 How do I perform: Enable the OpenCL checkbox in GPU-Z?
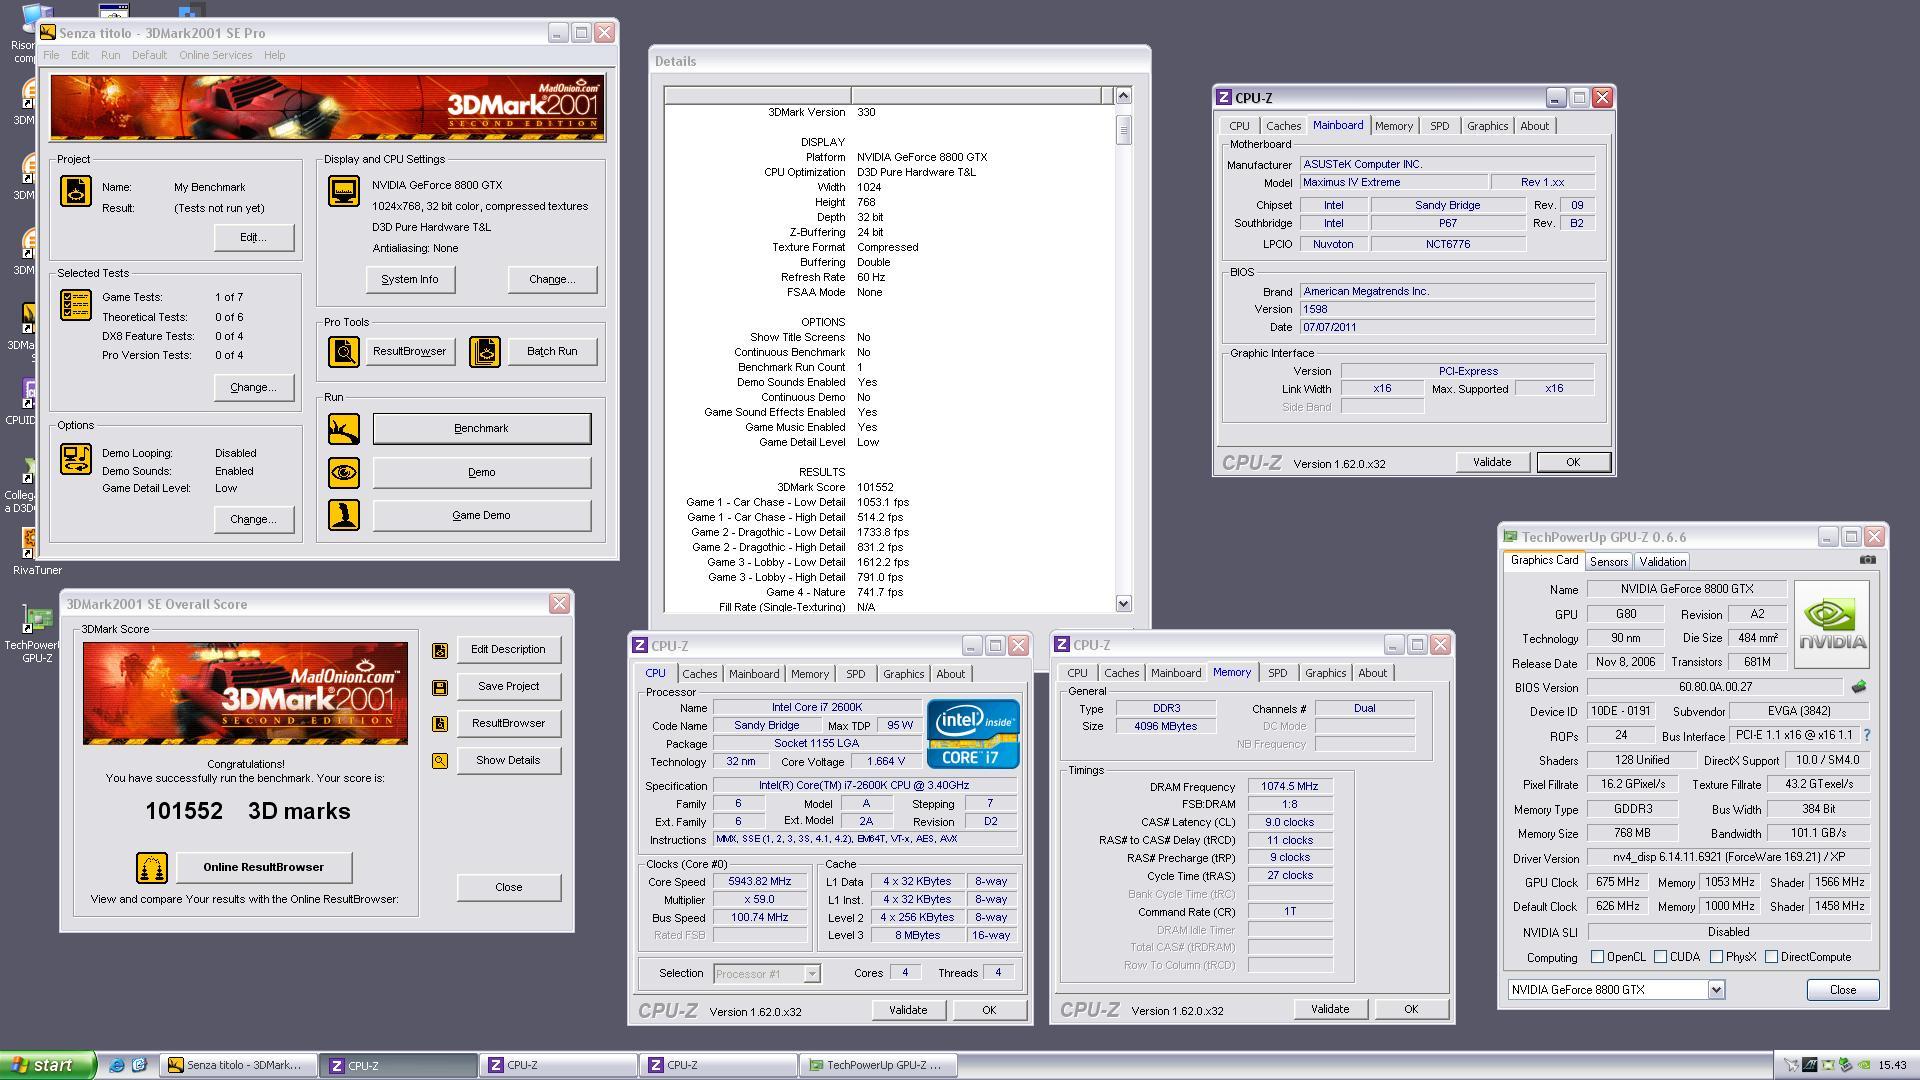coord(1597,957)
